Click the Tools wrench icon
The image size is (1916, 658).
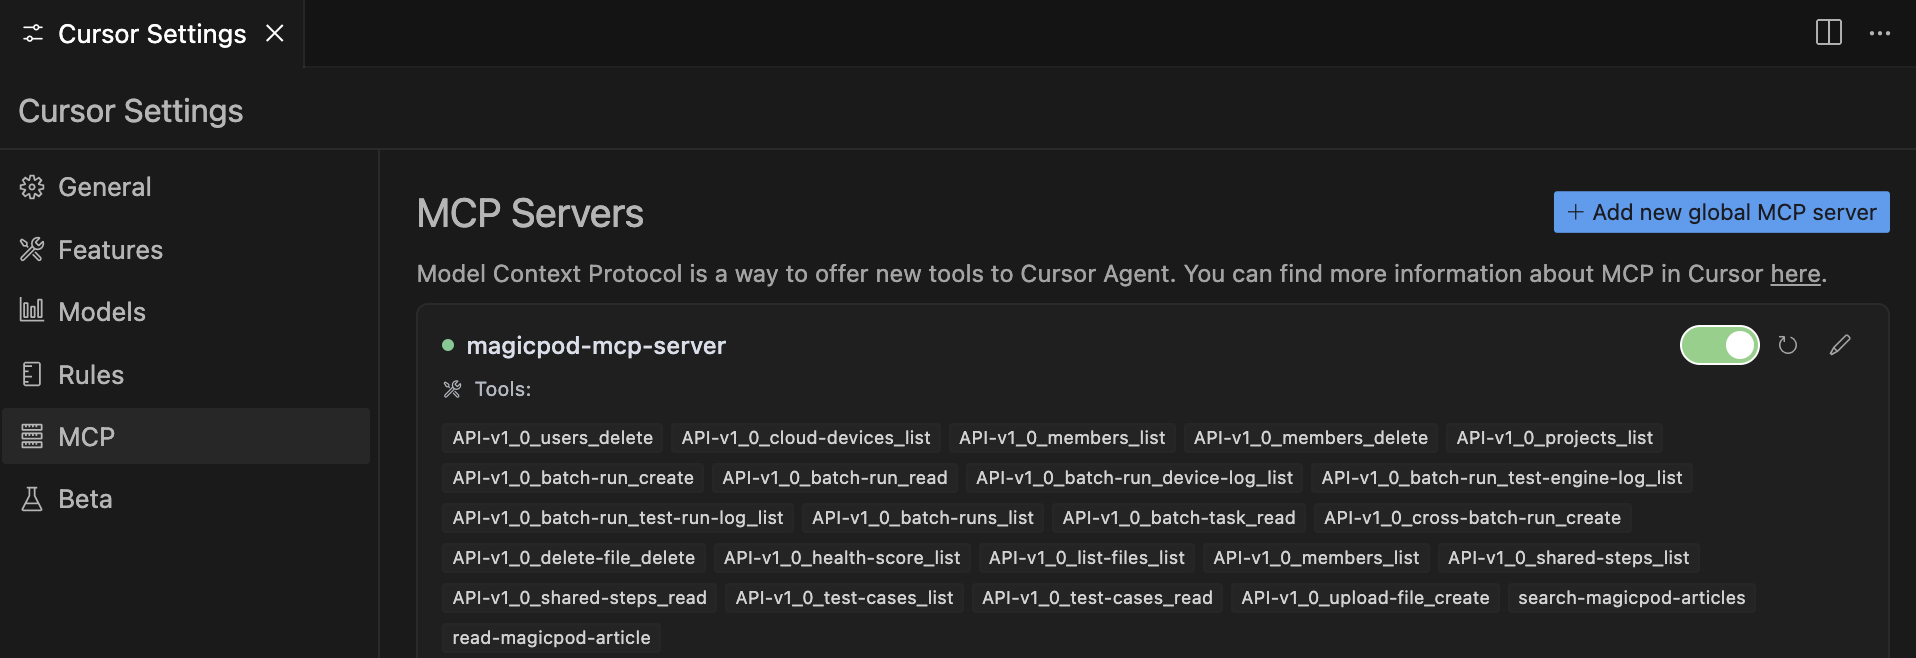[452, 389]
